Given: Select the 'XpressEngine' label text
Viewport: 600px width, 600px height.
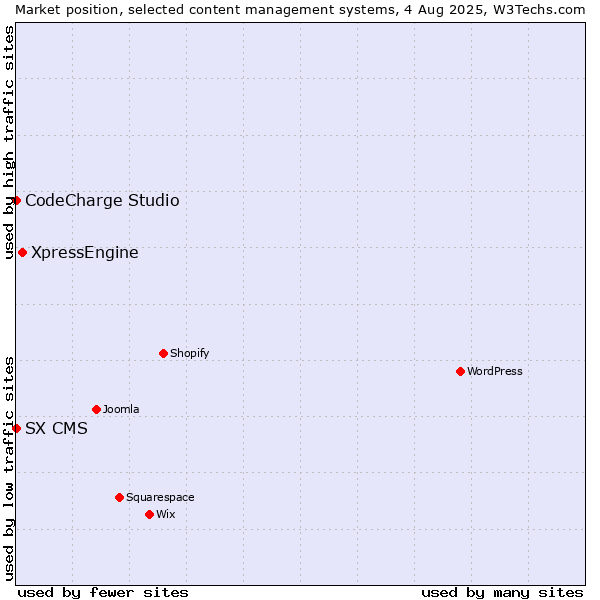Looking at the screenshot, I should coord(85,253).
